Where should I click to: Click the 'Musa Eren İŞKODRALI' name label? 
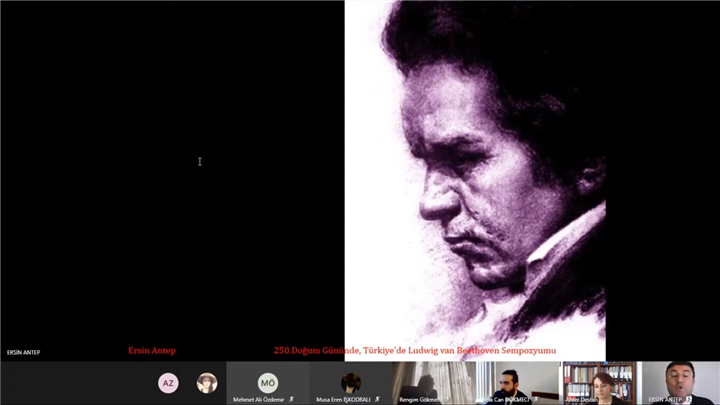coord(343,399)
